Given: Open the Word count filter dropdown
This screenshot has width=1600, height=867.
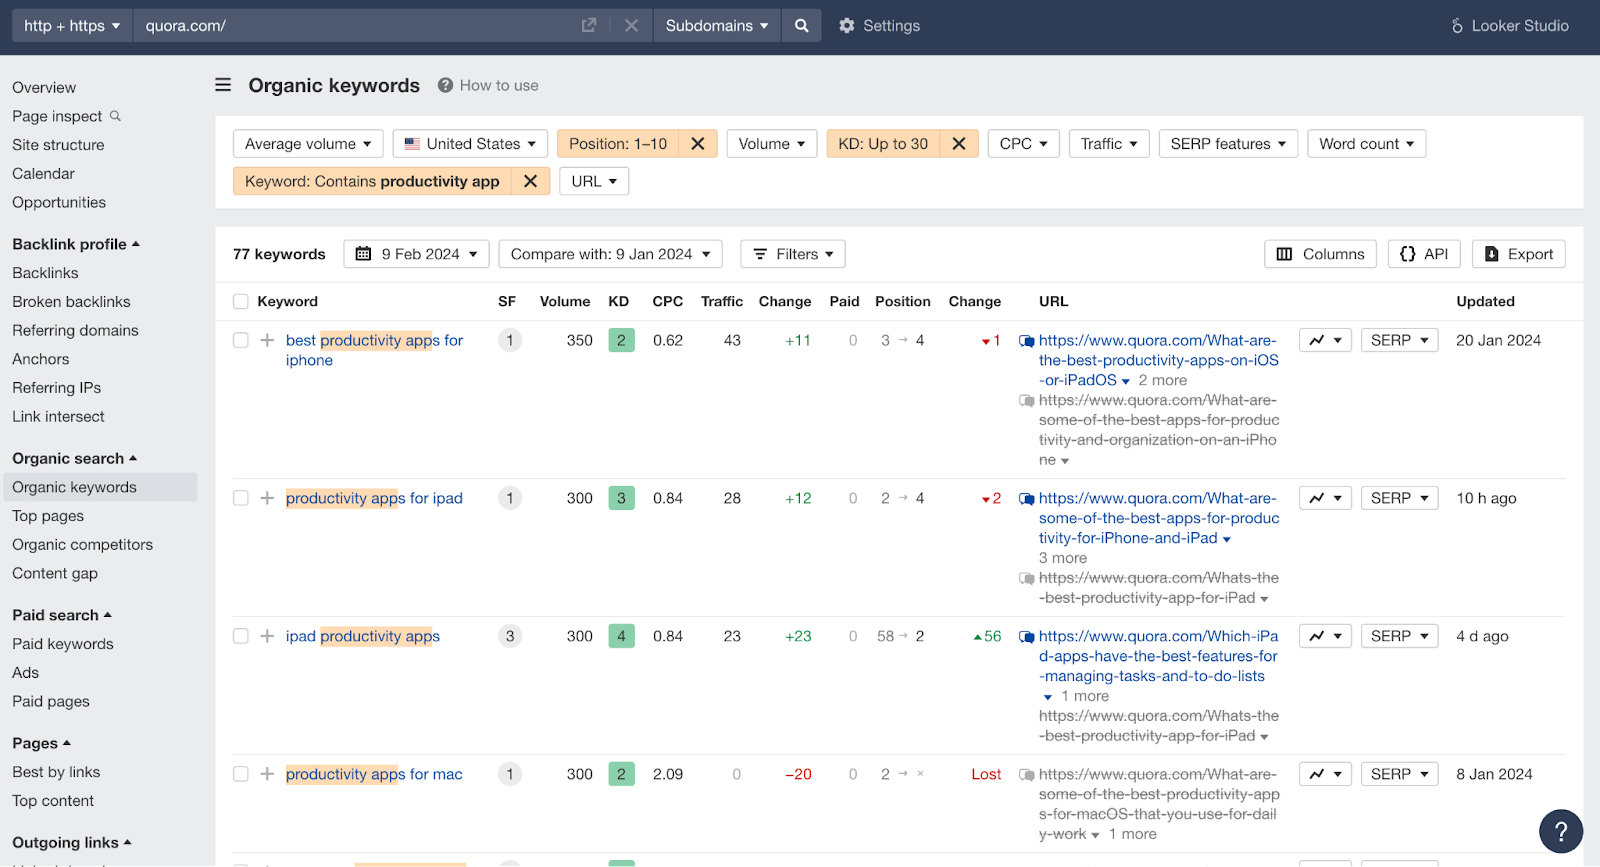Looking at the screenshot, I should [1366, 144].
